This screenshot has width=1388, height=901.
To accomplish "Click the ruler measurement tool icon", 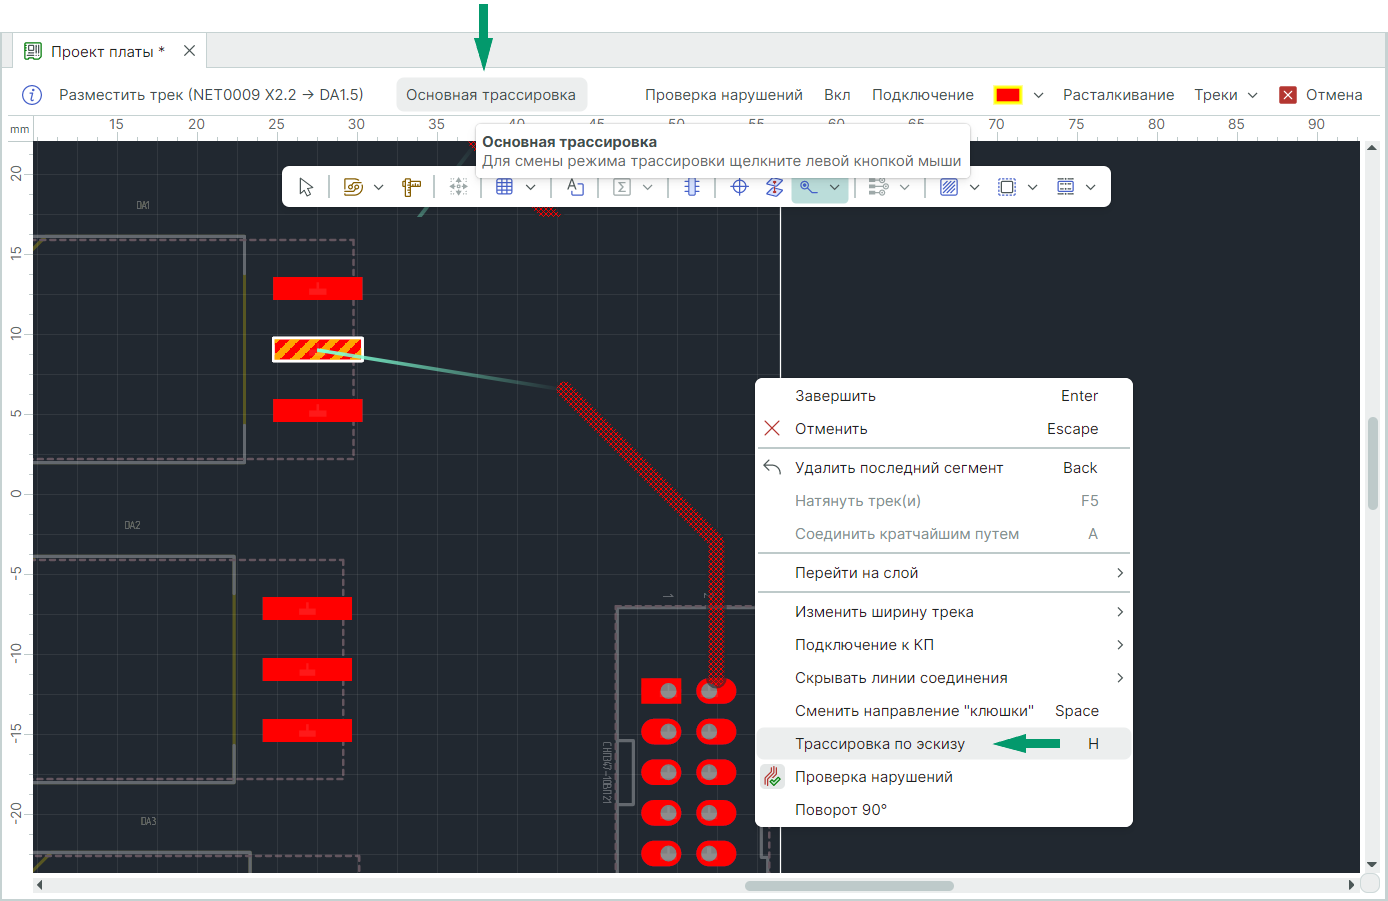I will point(411,187).
